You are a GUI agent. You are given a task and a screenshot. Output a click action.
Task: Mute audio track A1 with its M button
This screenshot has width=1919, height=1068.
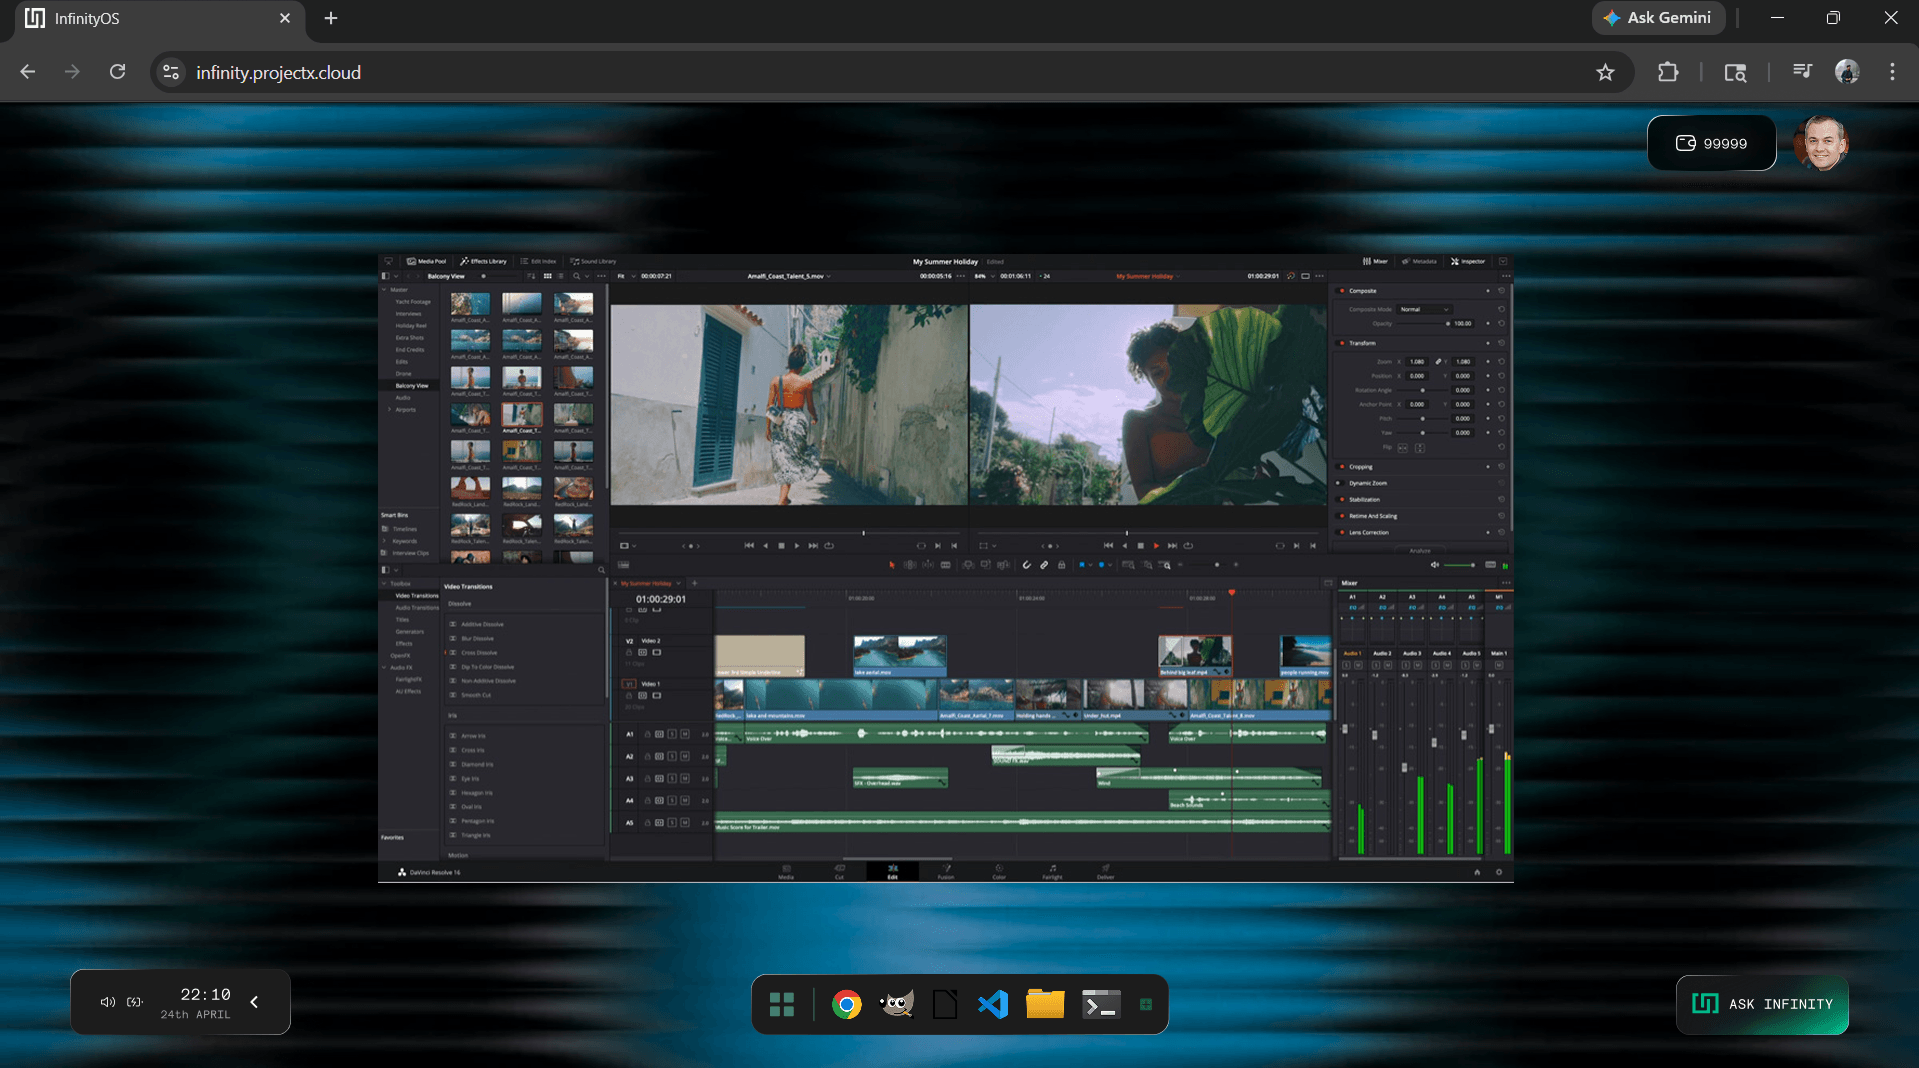coord(685,734)
